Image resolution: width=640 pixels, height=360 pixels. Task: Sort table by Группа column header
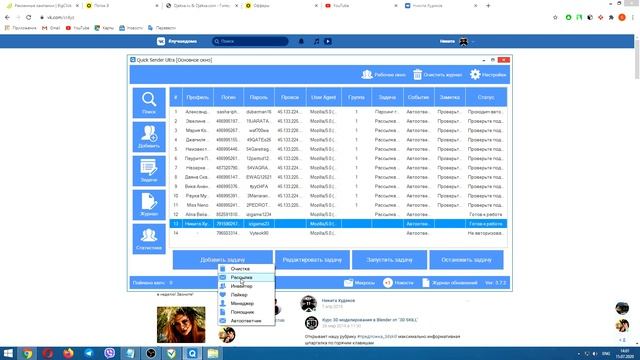pyautogui.click(x=356, y=97)
